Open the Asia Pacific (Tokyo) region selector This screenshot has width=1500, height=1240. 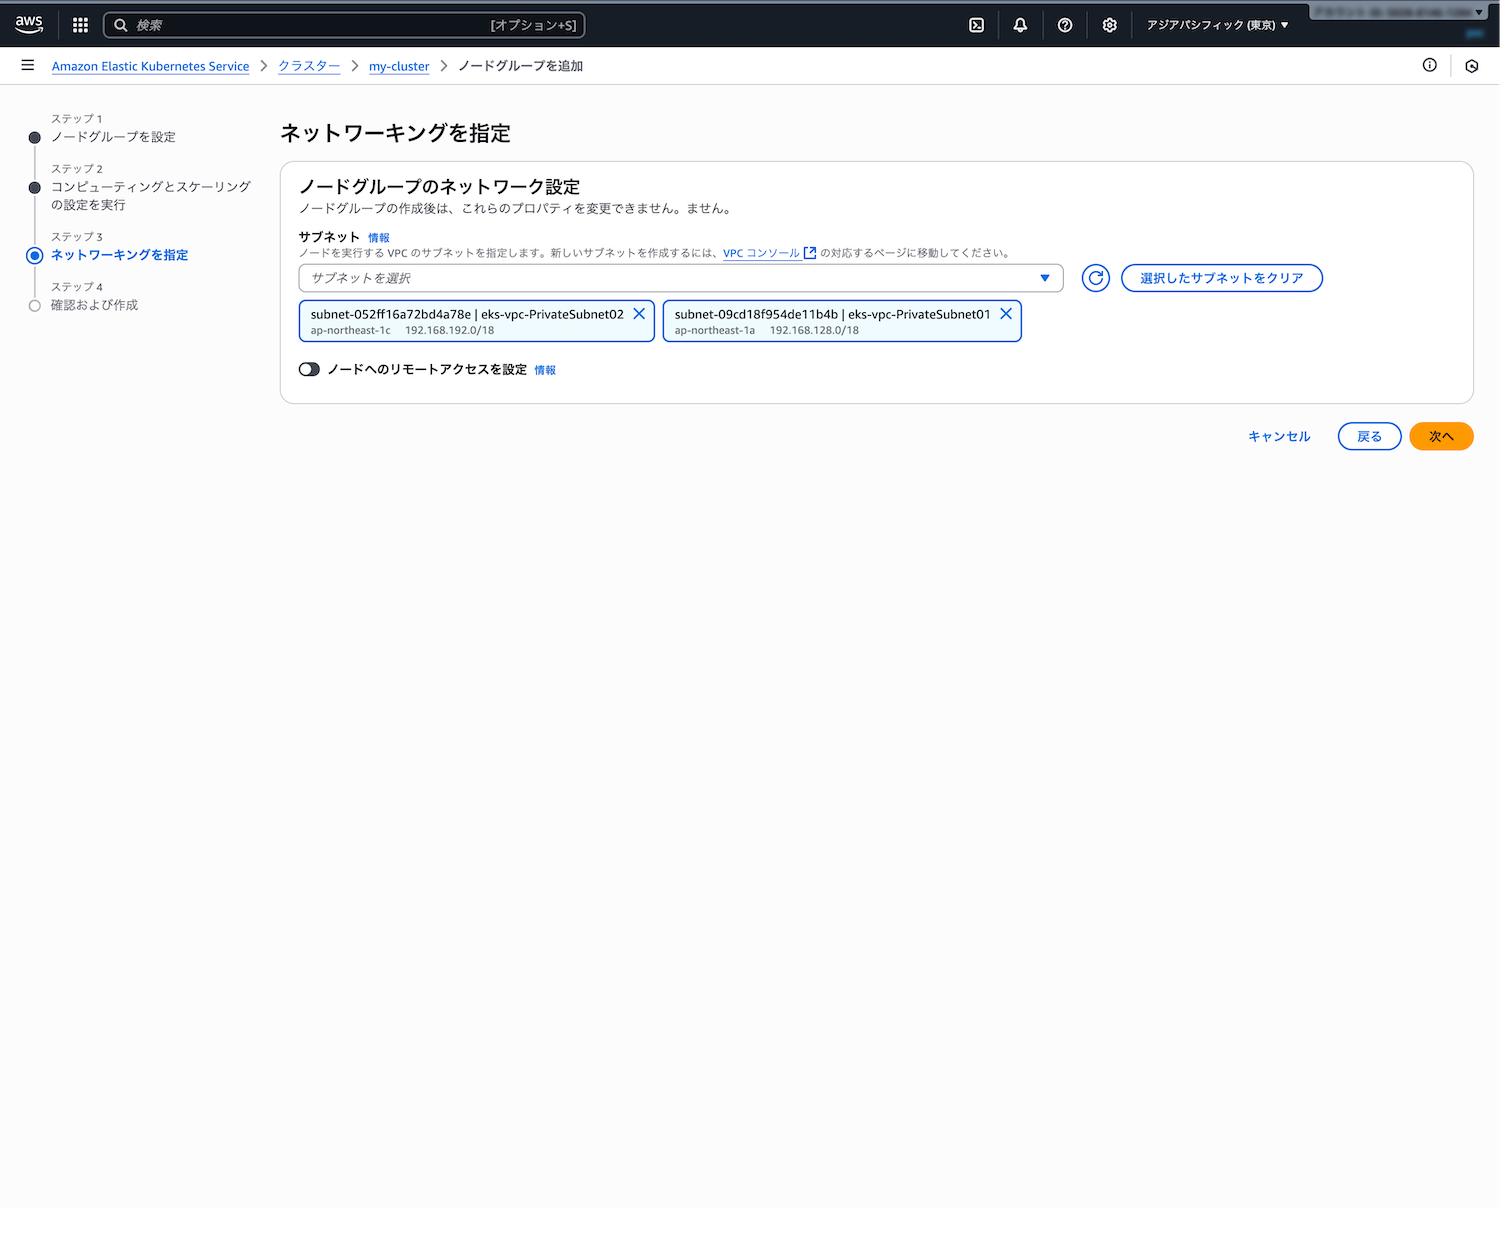1217,25
